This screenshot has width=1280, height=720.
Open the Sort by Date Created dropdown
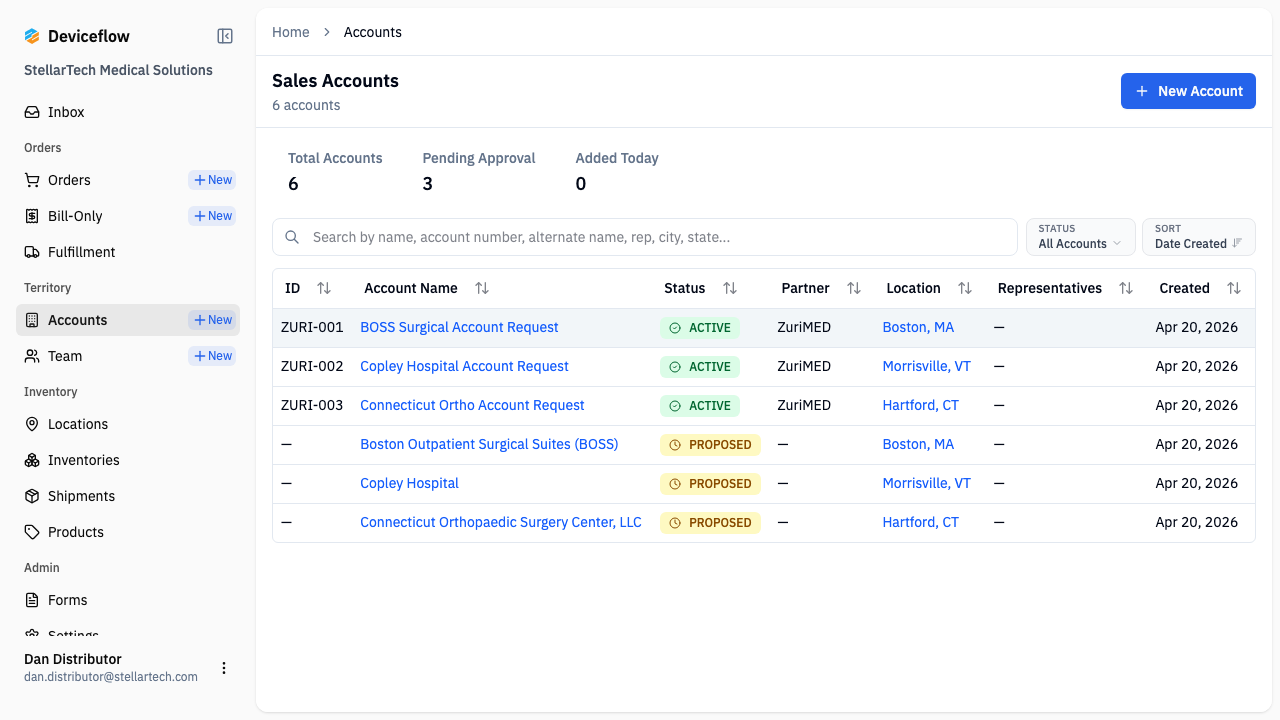[x=1198, y=237]
